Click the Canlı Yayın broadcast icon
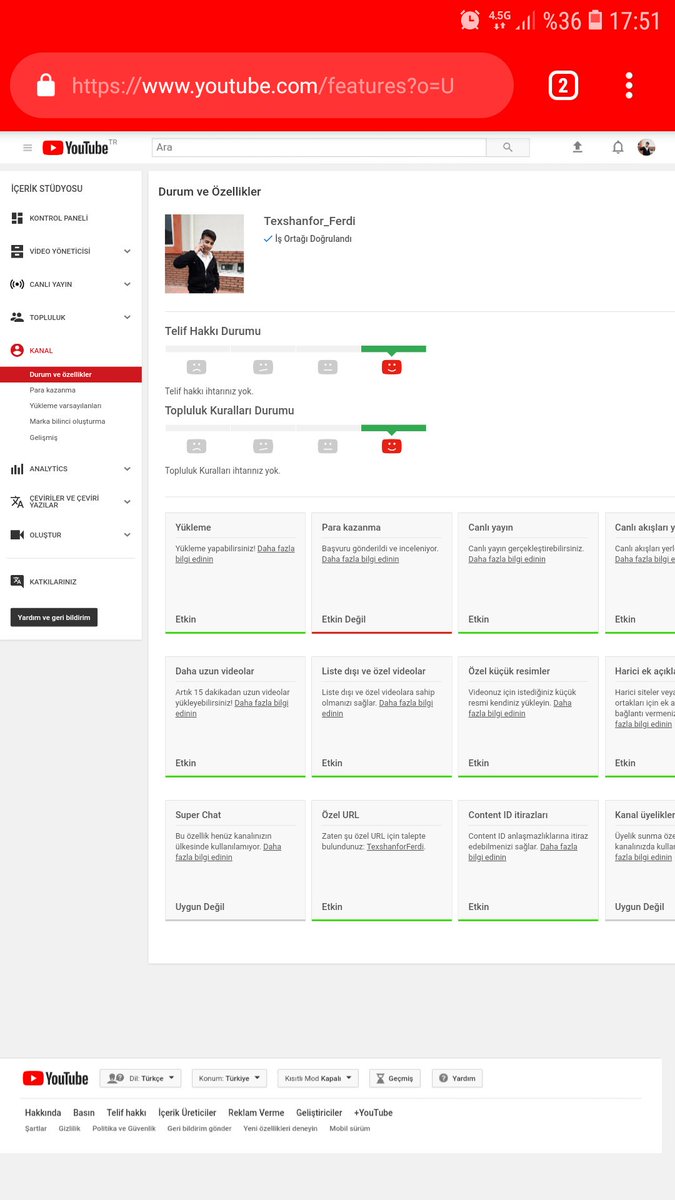Screen dimensions: 675x1200 17,284
